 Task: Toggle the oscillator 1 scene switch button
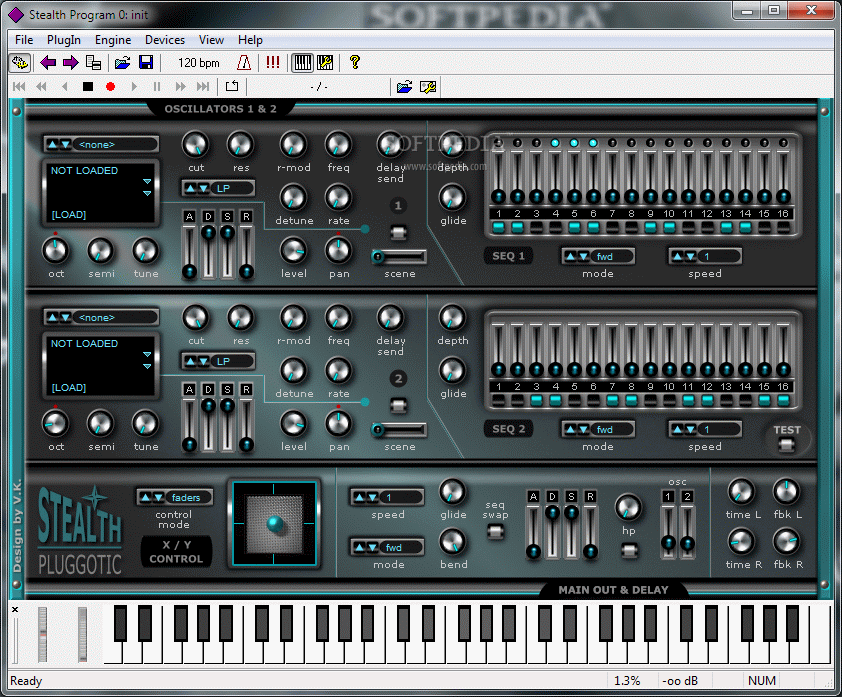[398, 233]
